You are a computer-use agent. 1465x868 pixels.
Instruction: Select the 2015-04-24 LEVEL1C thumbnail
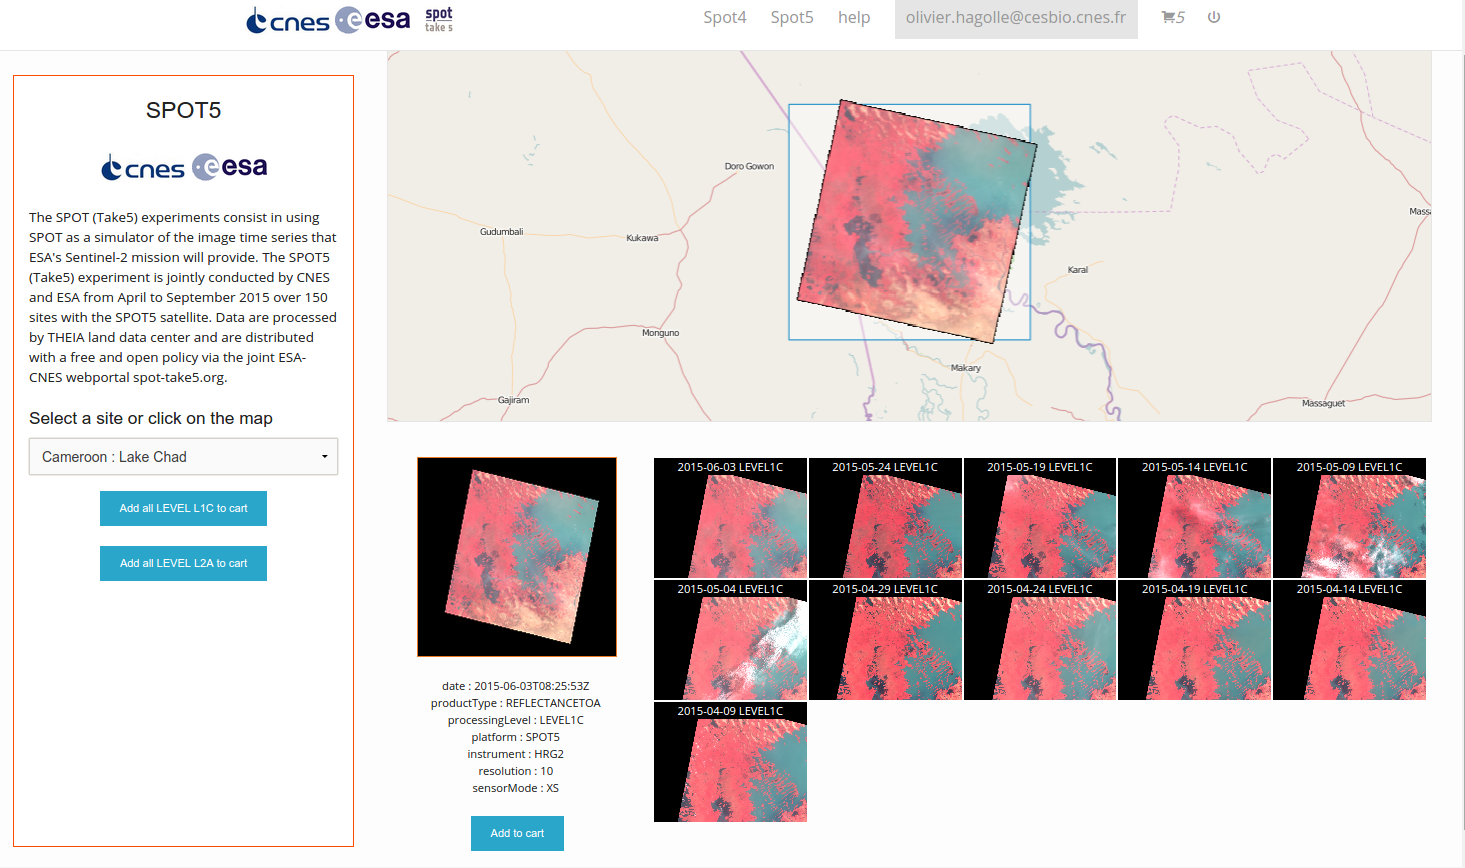pyautogui.click(x=1040, y=640)
